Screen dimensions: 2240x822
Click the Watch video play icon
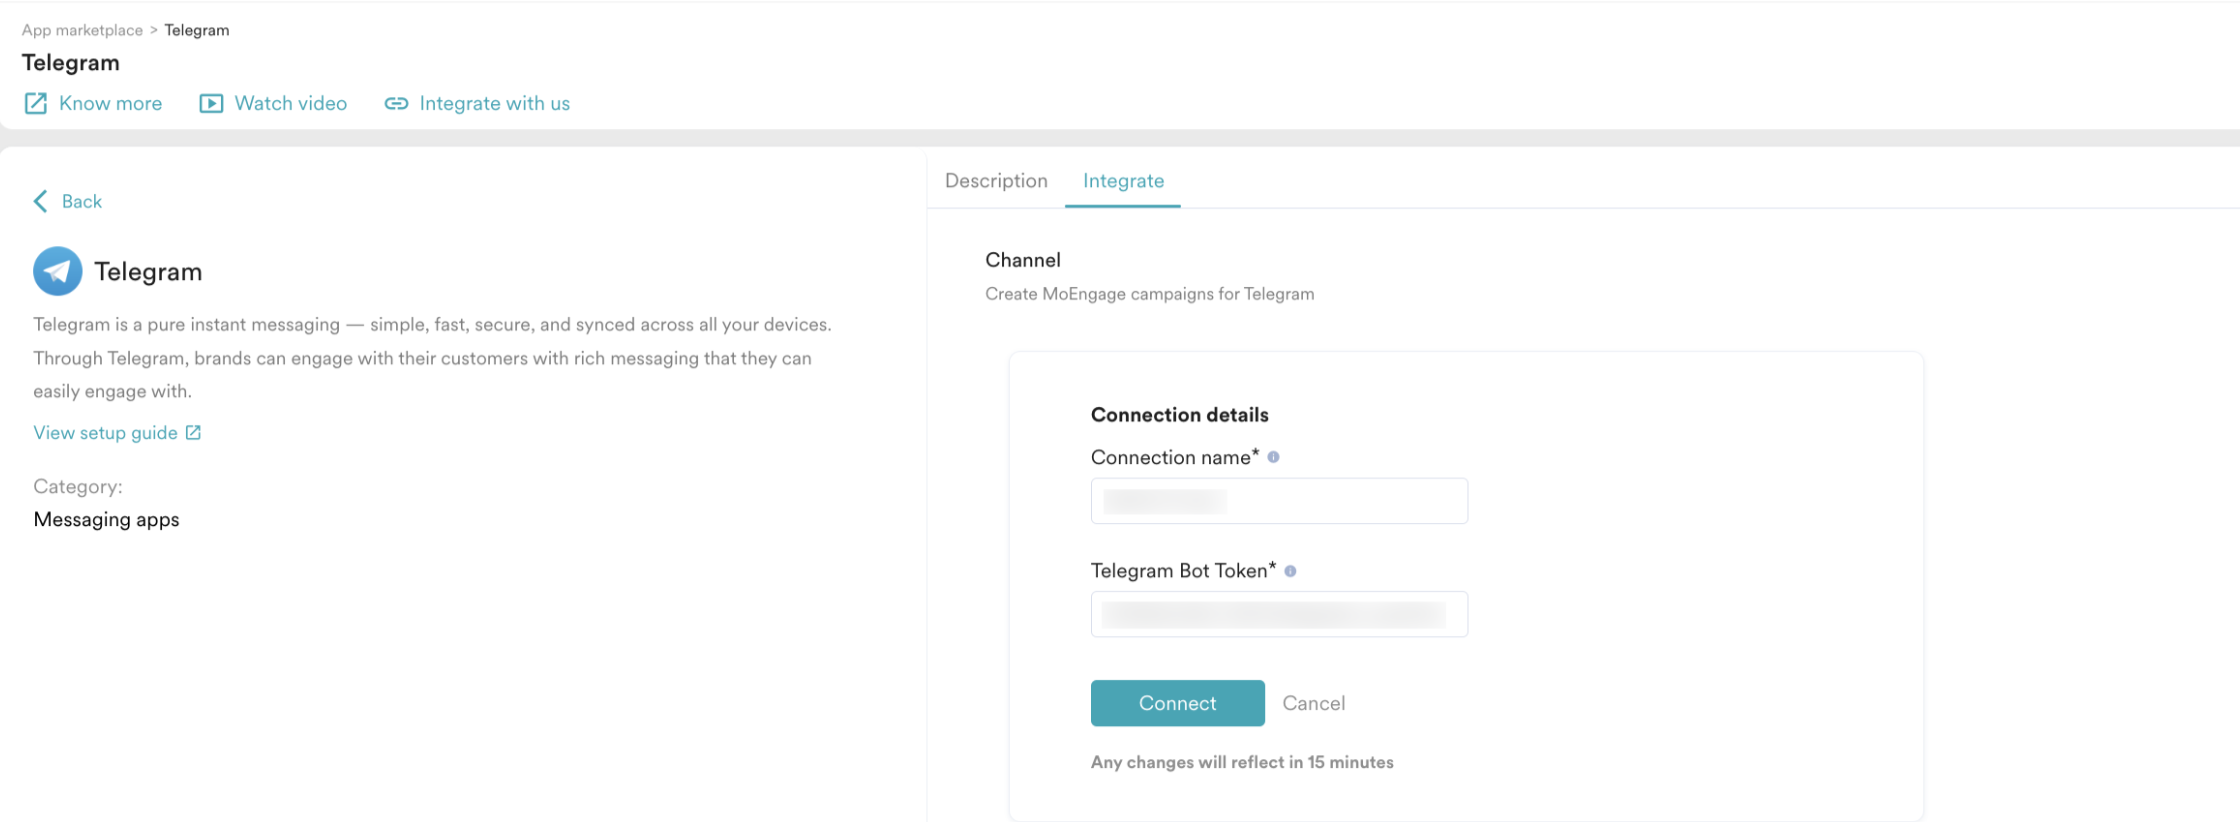(211, 104)
